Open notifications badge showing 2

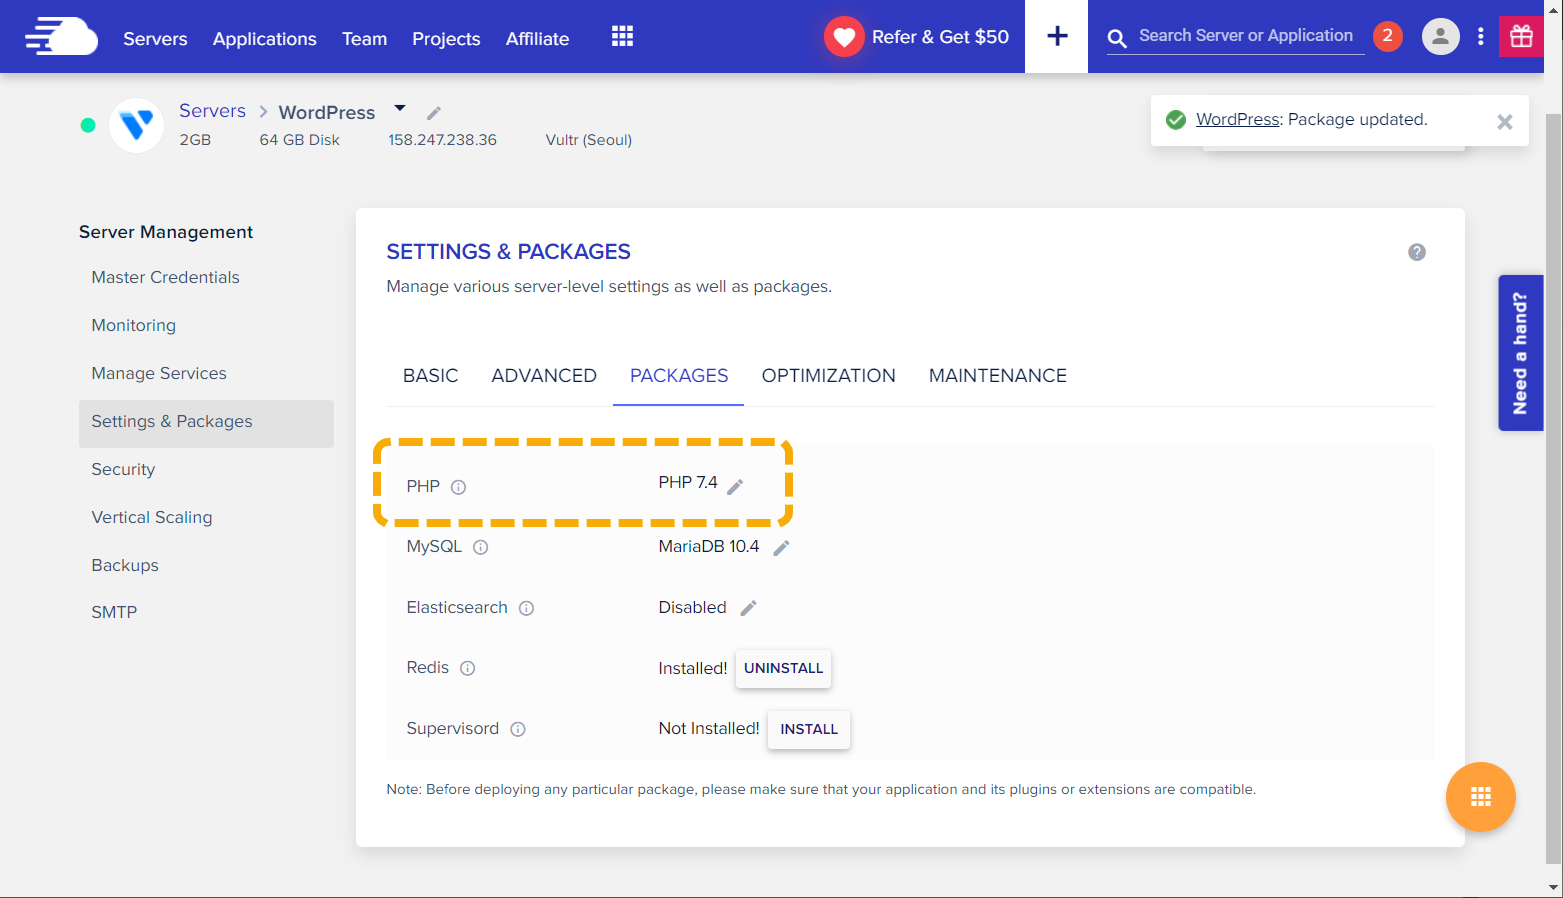[x=1387, y=36]
